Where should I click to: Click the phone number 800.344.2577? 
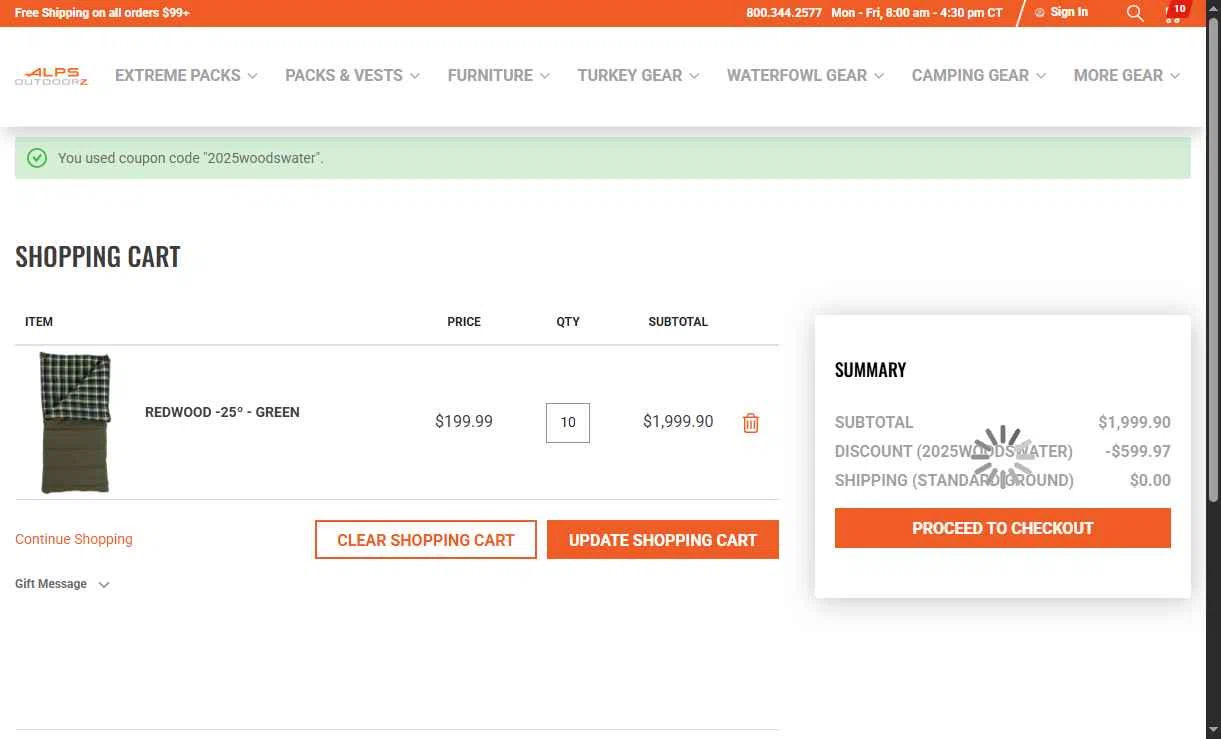[784, 13]
